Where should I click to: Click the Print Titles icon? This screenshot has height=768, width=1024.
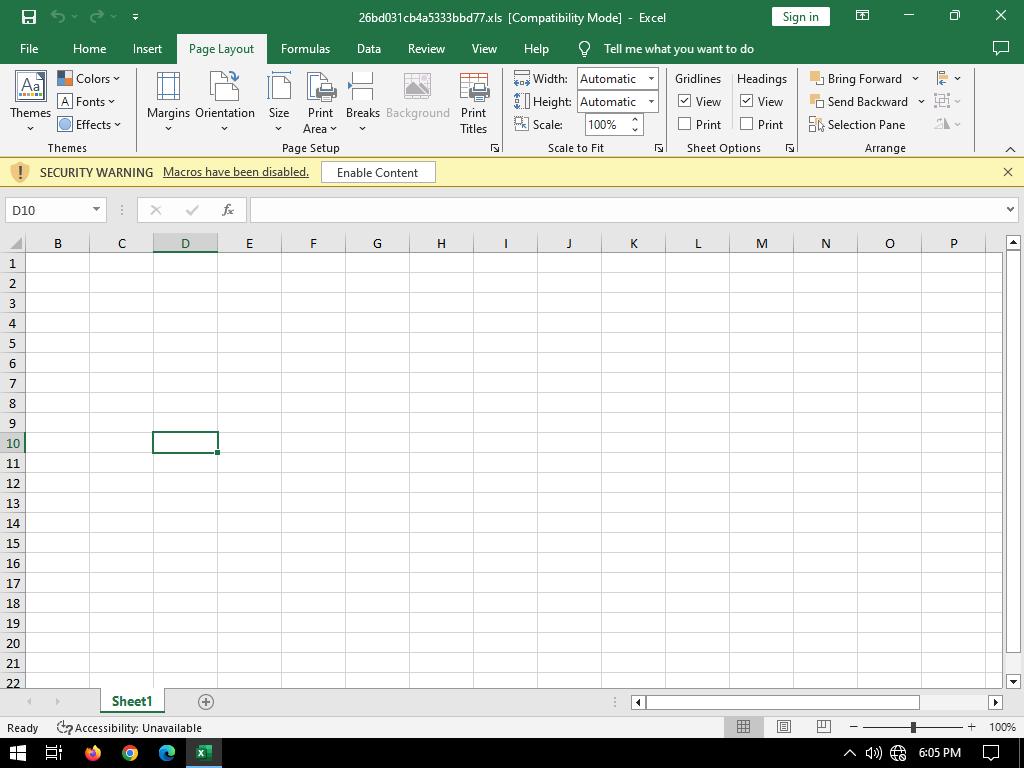(x=473, y=102)
